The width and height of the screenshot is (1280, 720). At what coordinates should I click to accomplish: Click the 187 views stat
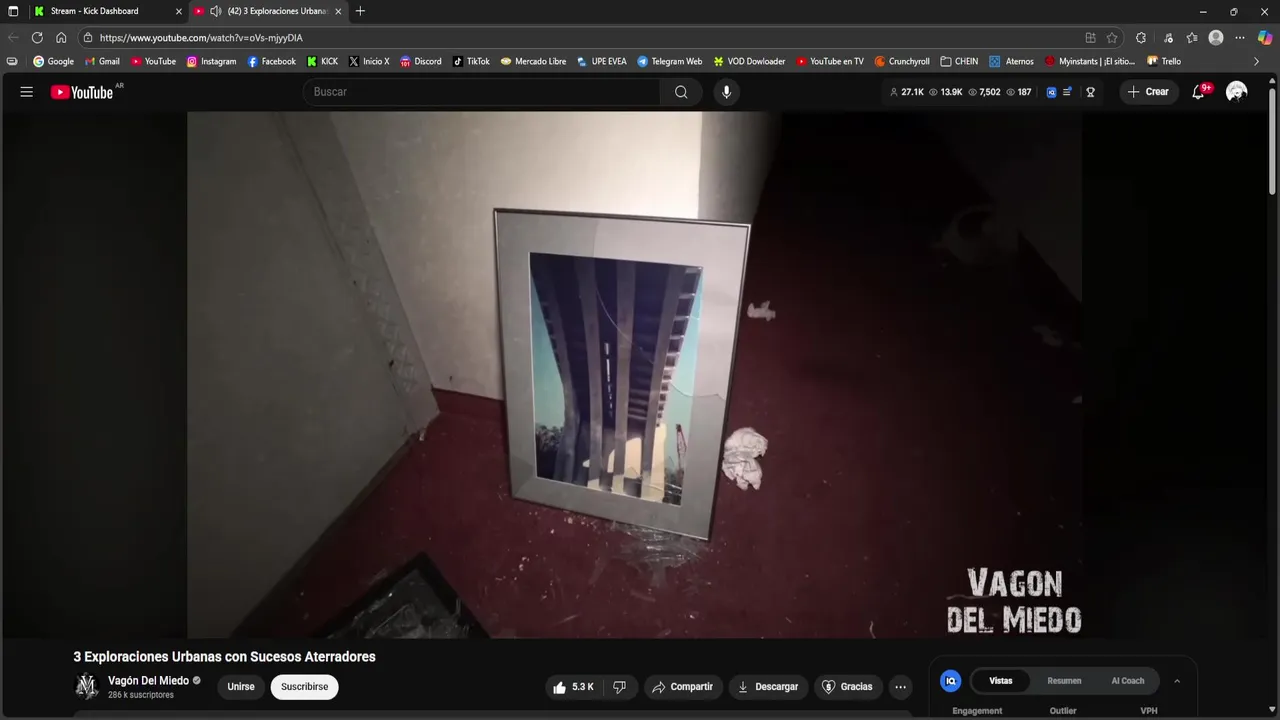point(1018,92)
